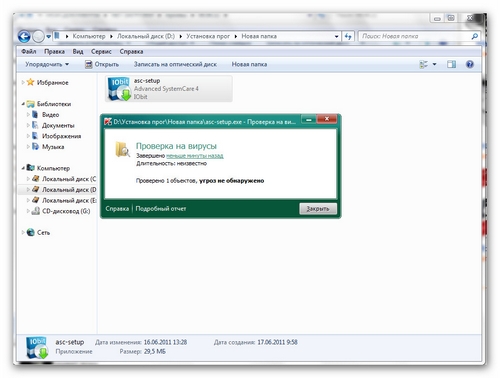This screenshot has height=378, width=500.
Task: Collapse the Библиотеки tree node
Action: pos(23,104)
